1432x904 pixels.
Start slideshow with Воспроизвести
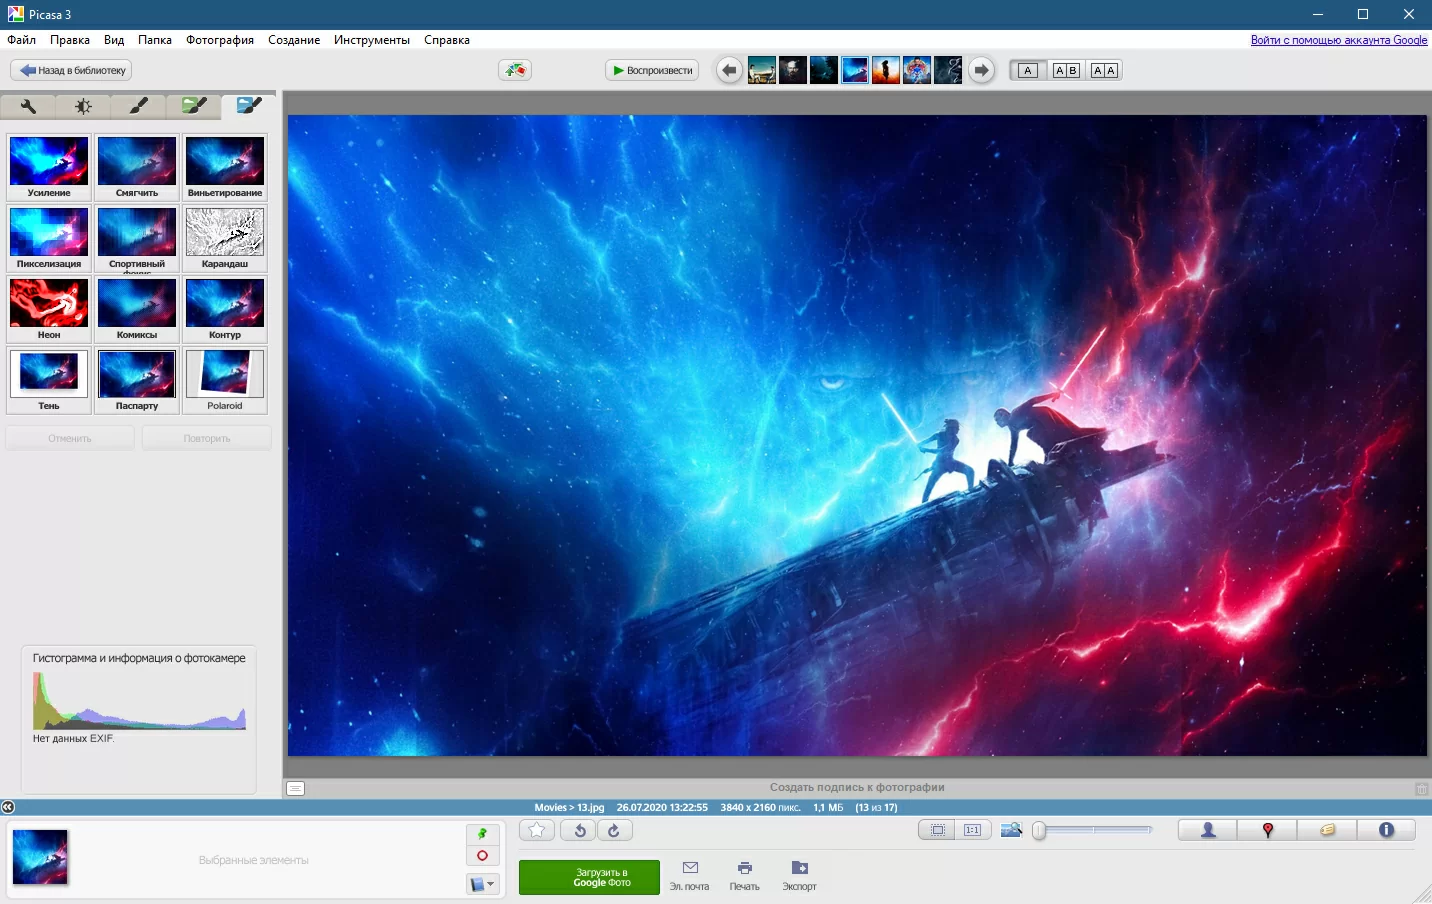tap(652, 70)
